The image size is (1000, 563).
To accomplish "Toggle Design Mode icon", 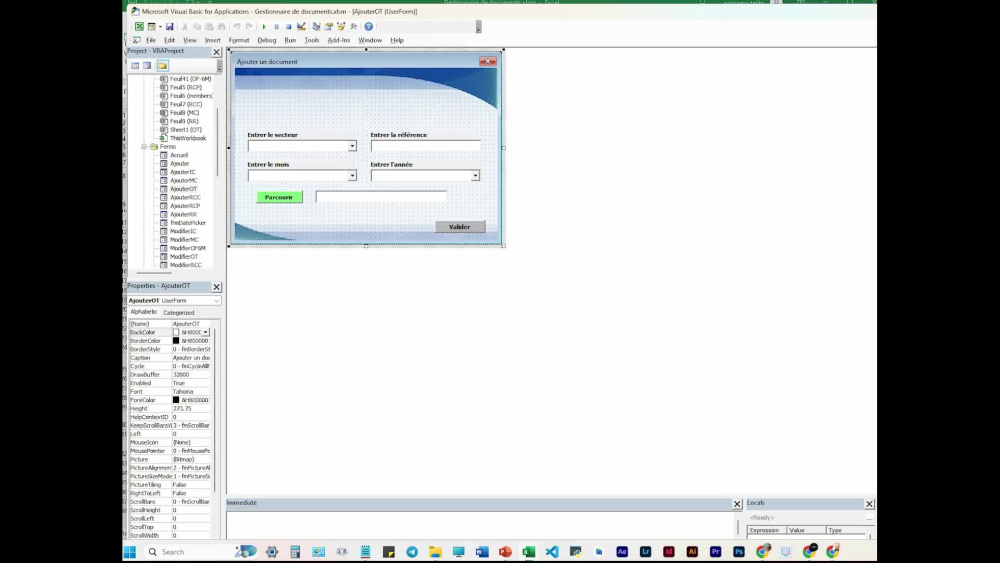I will [301, 26].
